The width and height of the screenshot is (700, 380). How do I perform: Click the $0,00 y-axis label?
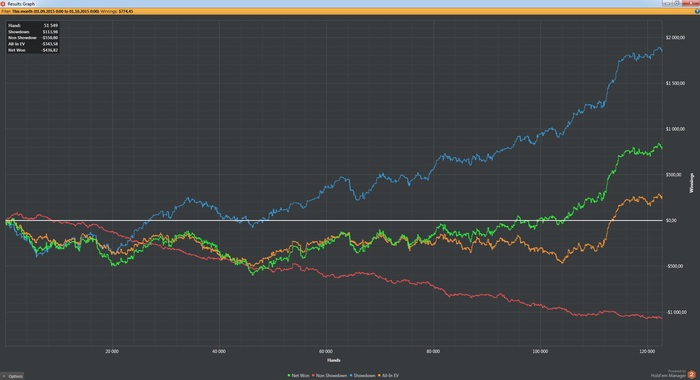(671, 220)
